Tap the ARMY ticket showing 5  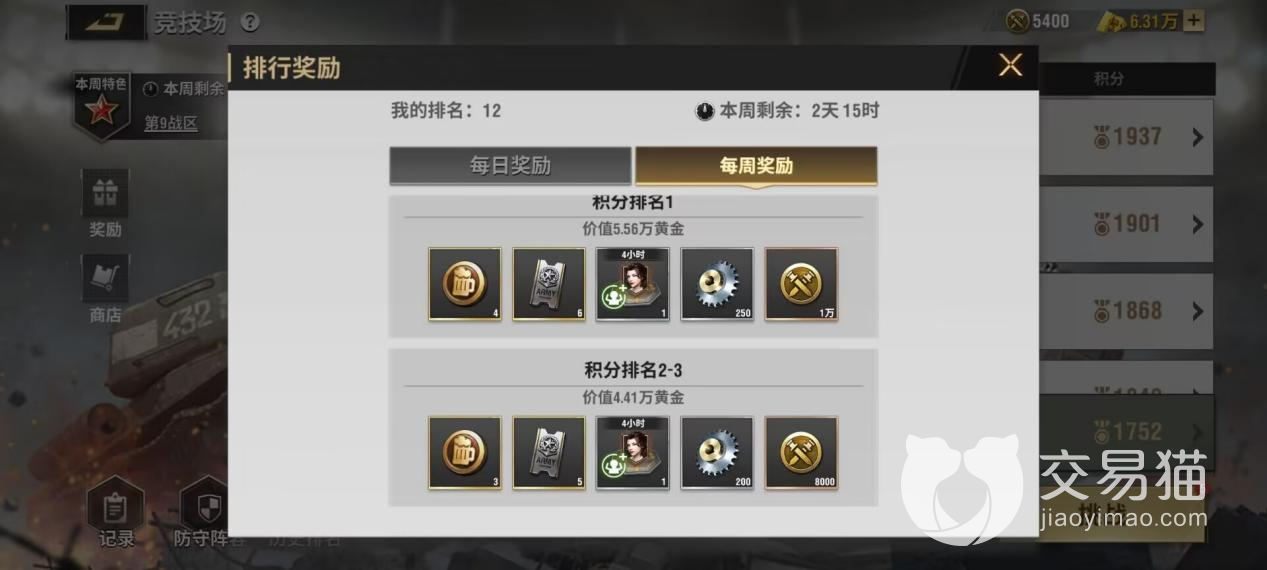pos(549,453)
